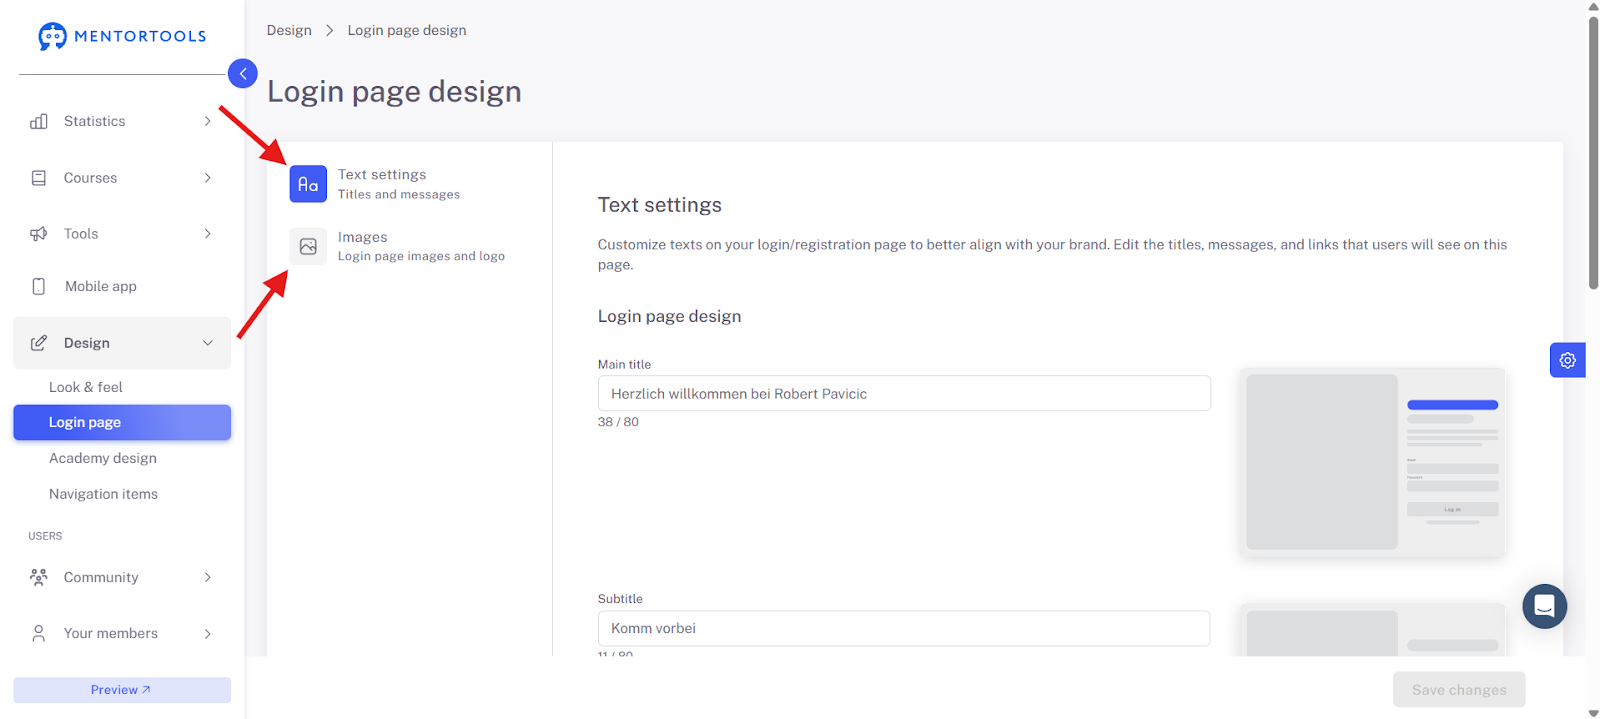Expand the Courses menu chevron
This screenshot has height=719, width=1600.
208,178
